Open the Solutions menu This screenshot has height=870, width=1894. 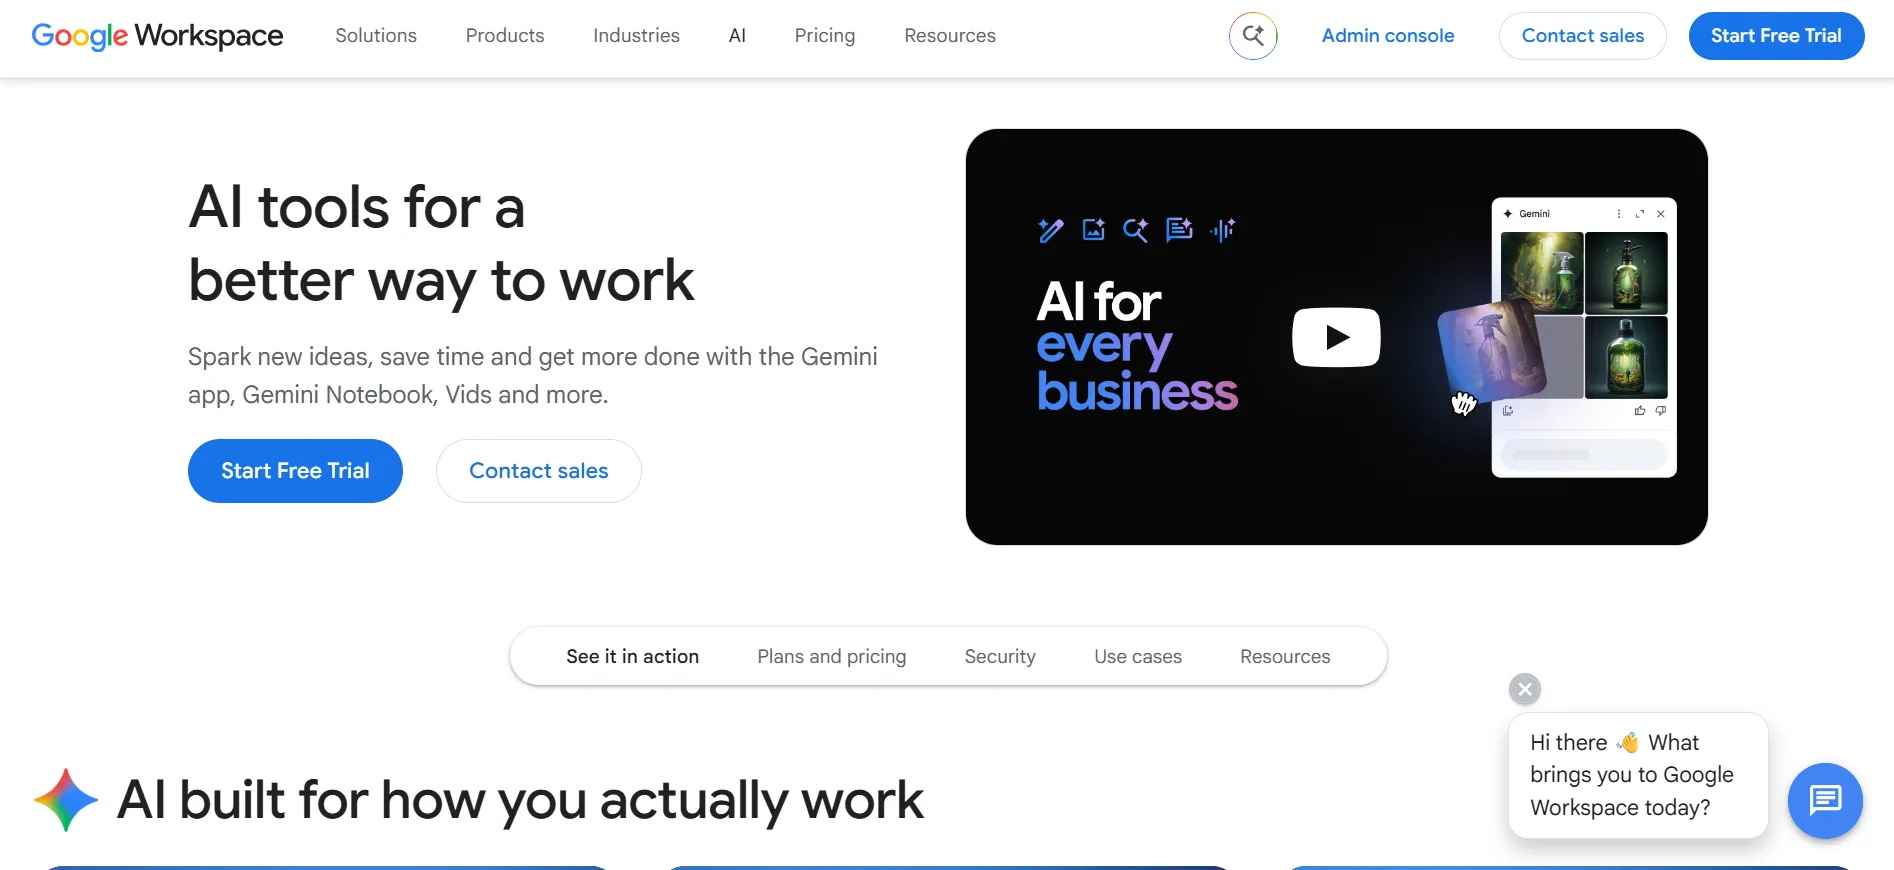point(376,36)
